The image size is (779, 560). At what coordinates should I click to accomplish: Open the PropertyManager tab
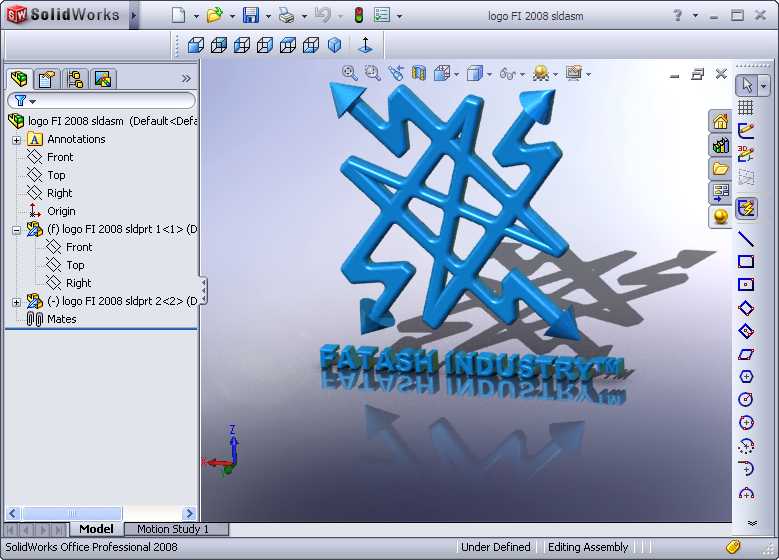[47, 79]
